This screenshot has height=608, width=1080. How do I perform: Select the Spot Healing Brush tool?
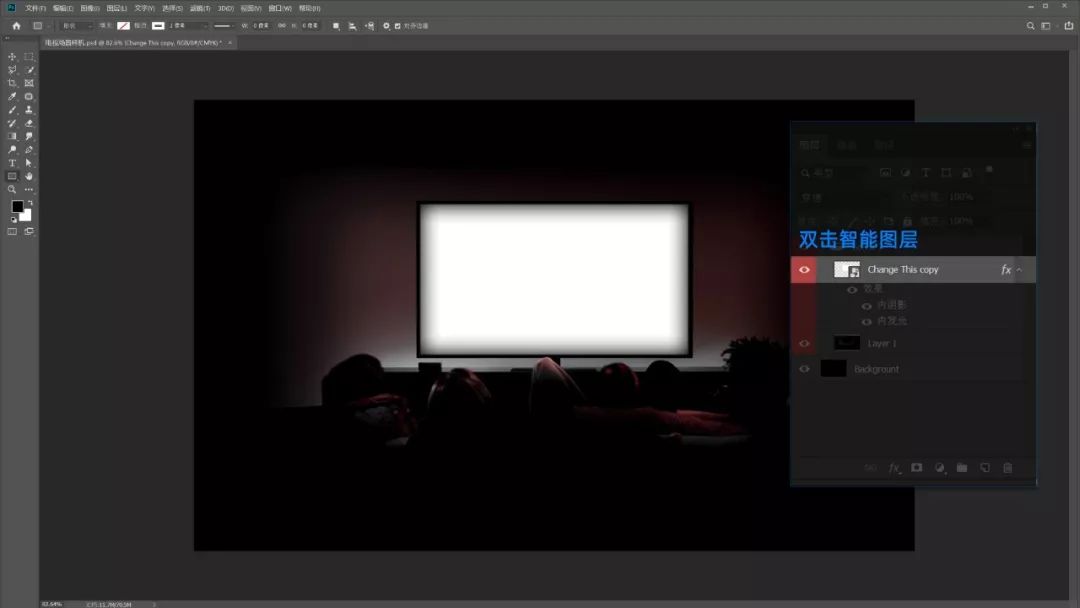coord(29,96)
